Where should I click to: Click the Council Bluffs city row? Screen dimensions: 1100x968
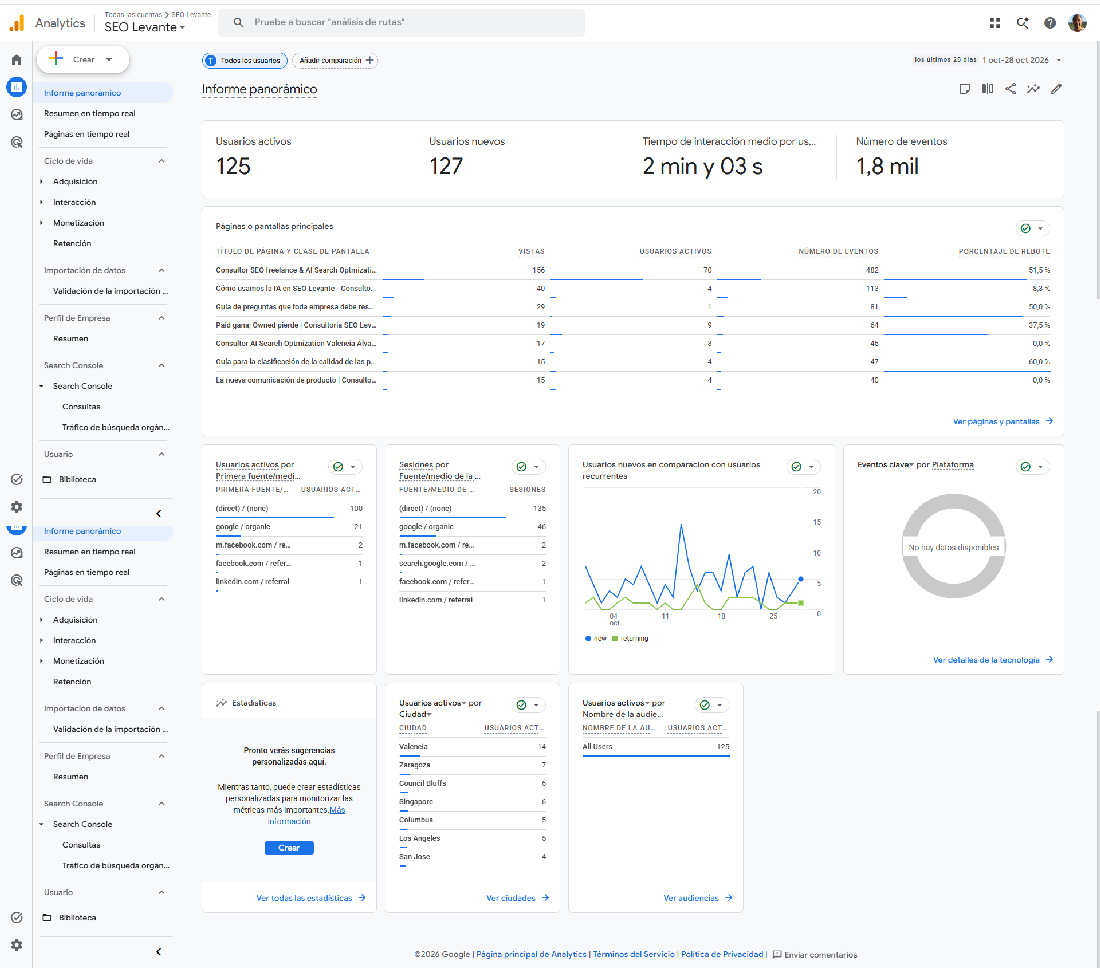tap(472, 784)
